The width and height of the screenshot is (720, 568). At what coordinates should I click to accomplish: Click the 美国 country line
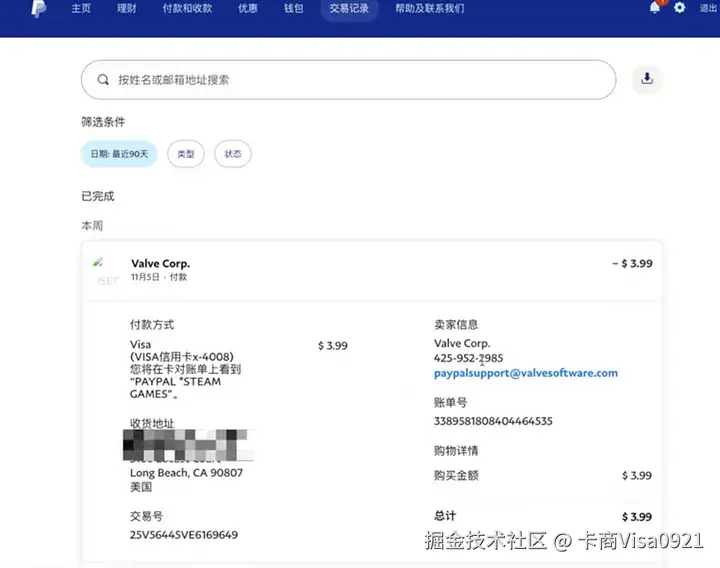(x=141, y=487)
